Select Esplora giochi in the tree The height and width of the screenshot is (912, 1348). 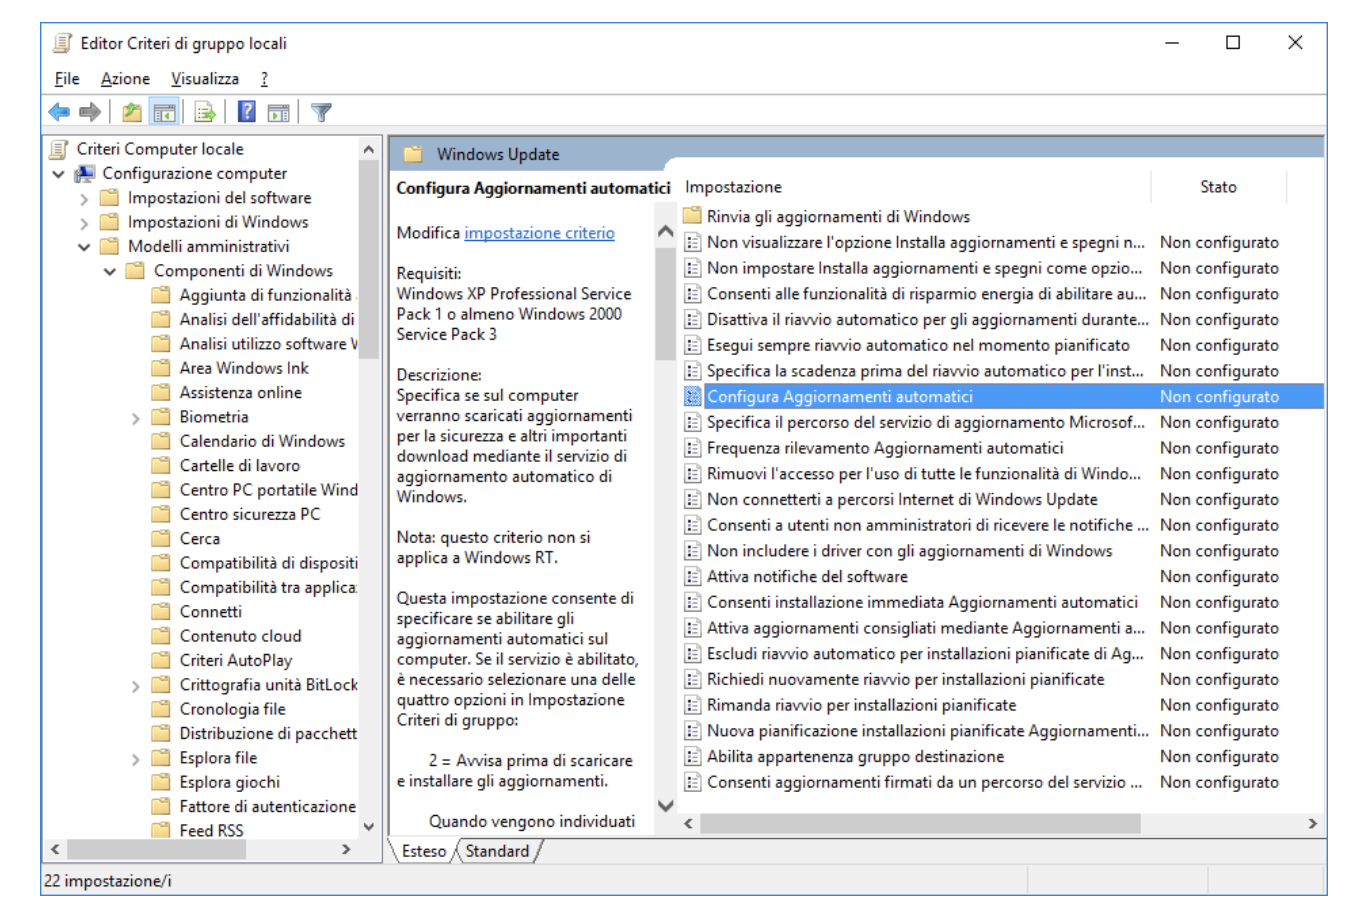point(229,782)
